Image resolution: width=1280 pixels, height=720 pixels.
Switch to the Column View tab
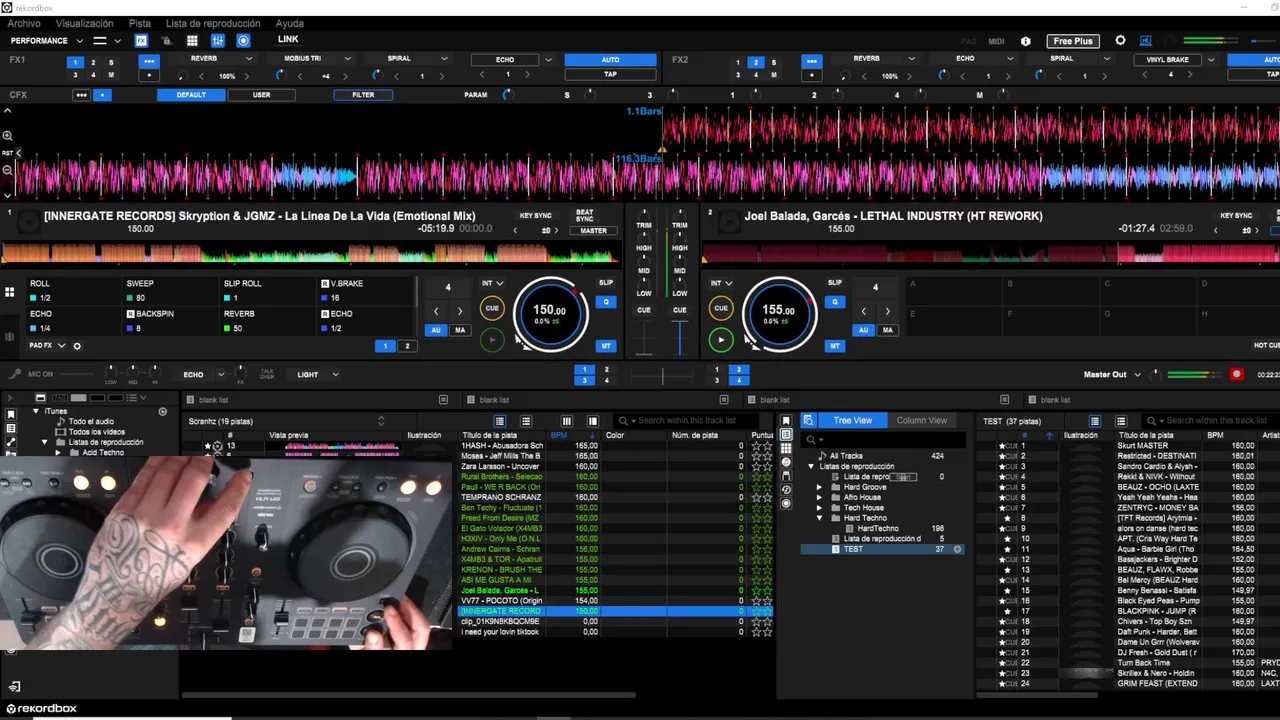tap(921, 420)
